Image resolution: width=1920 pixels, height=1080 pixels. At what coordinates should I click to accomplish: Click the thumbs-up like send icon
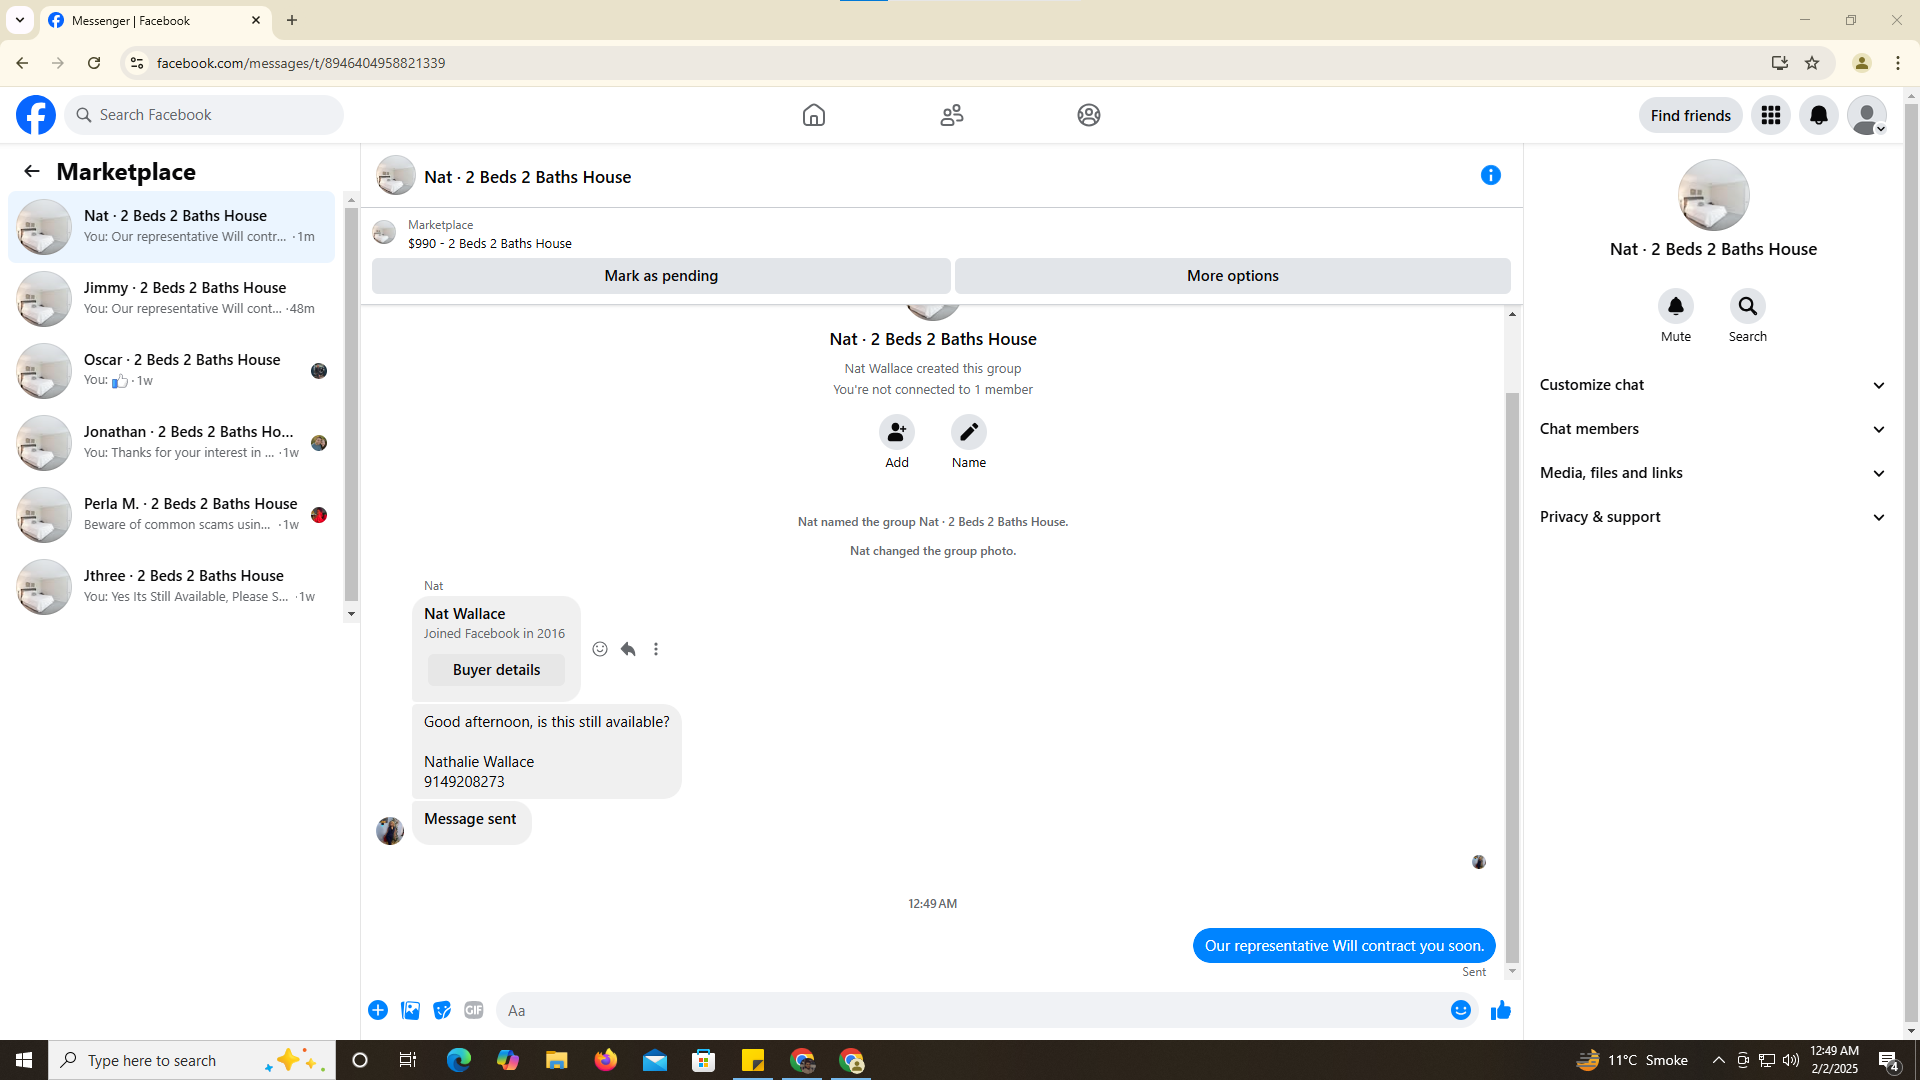1500,1010
